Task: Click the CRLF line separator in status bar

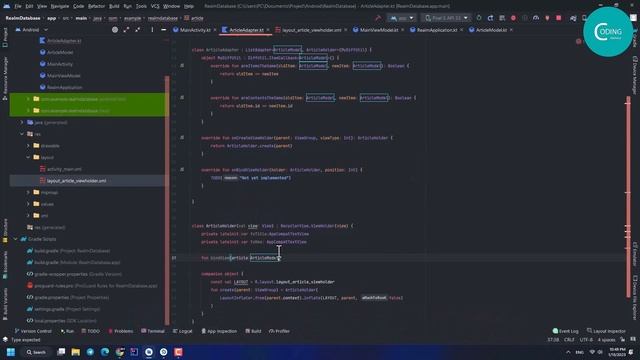Action: point(569,340)
